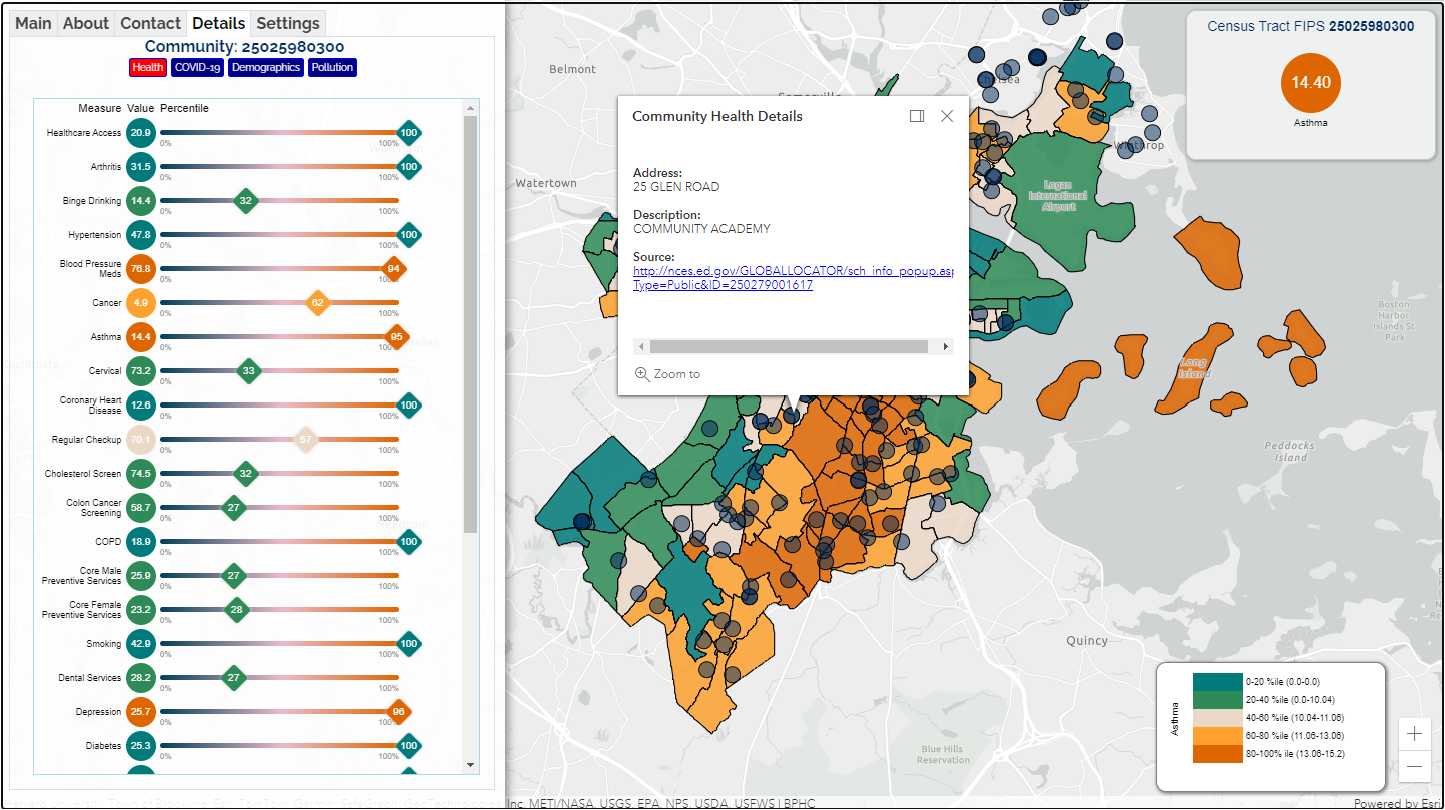Image resolution: width=1445 pixels, height=810 pixels.
Task: Open the Main tab
Action: pos(33,23)
